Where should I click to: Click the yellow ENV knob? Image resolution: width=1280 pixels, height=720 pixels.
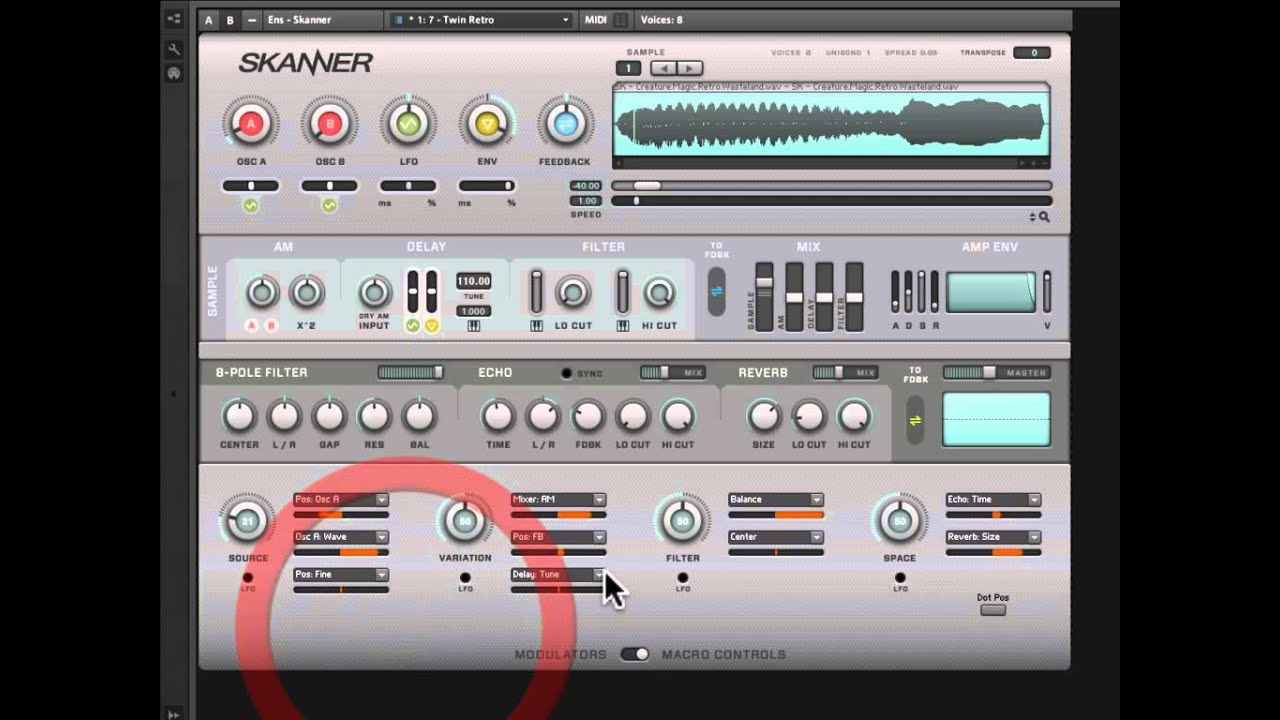click(487, 124)
